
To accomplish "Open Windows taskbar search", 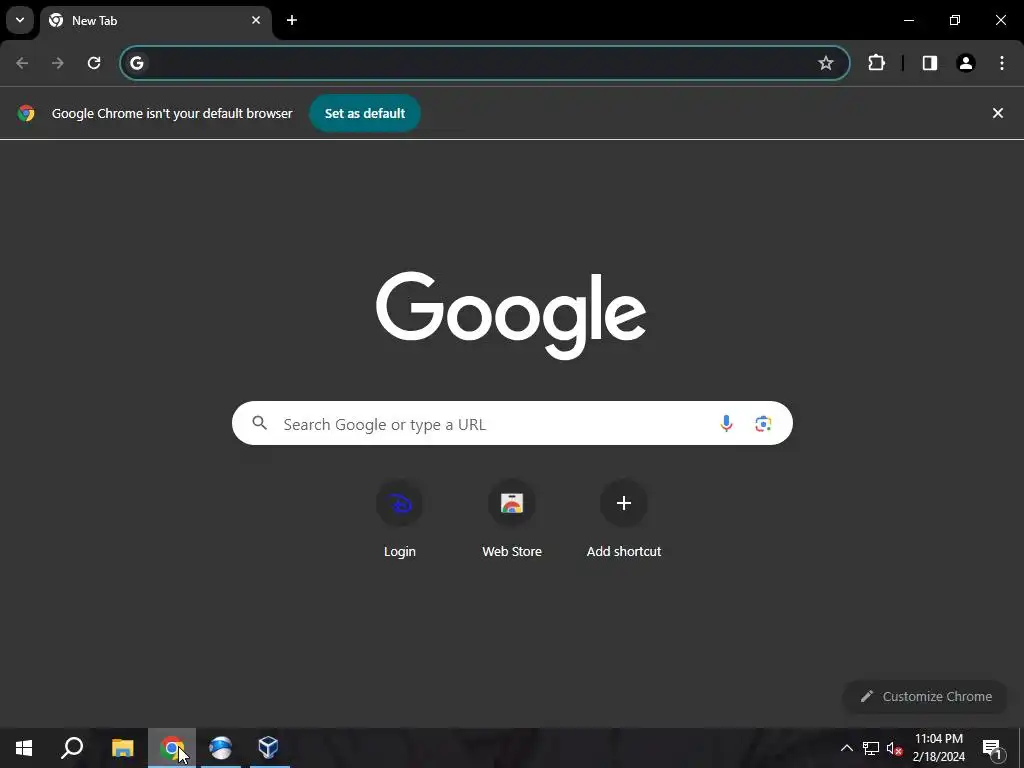I will [72, 748].
